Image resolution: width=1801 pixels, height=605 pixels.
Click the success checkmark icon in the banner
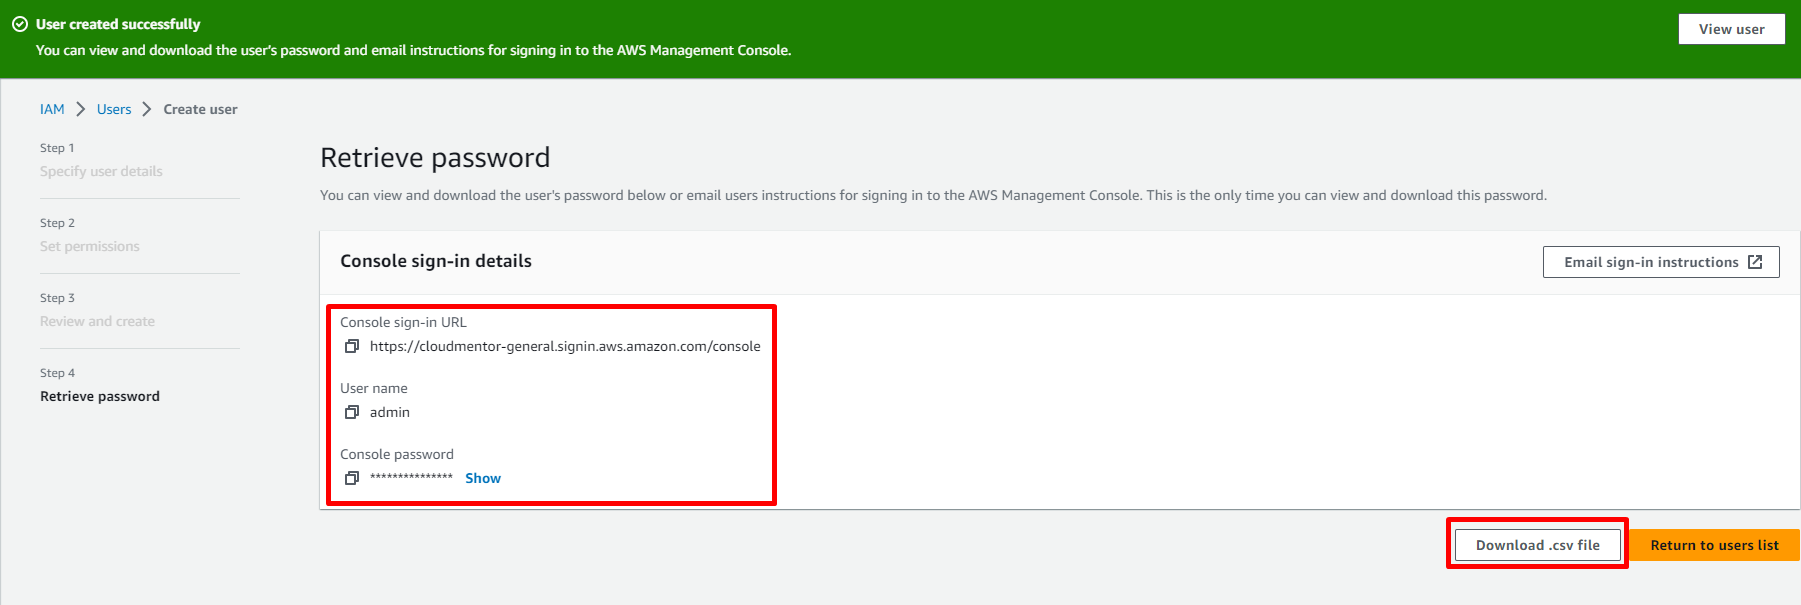(20, 24)
